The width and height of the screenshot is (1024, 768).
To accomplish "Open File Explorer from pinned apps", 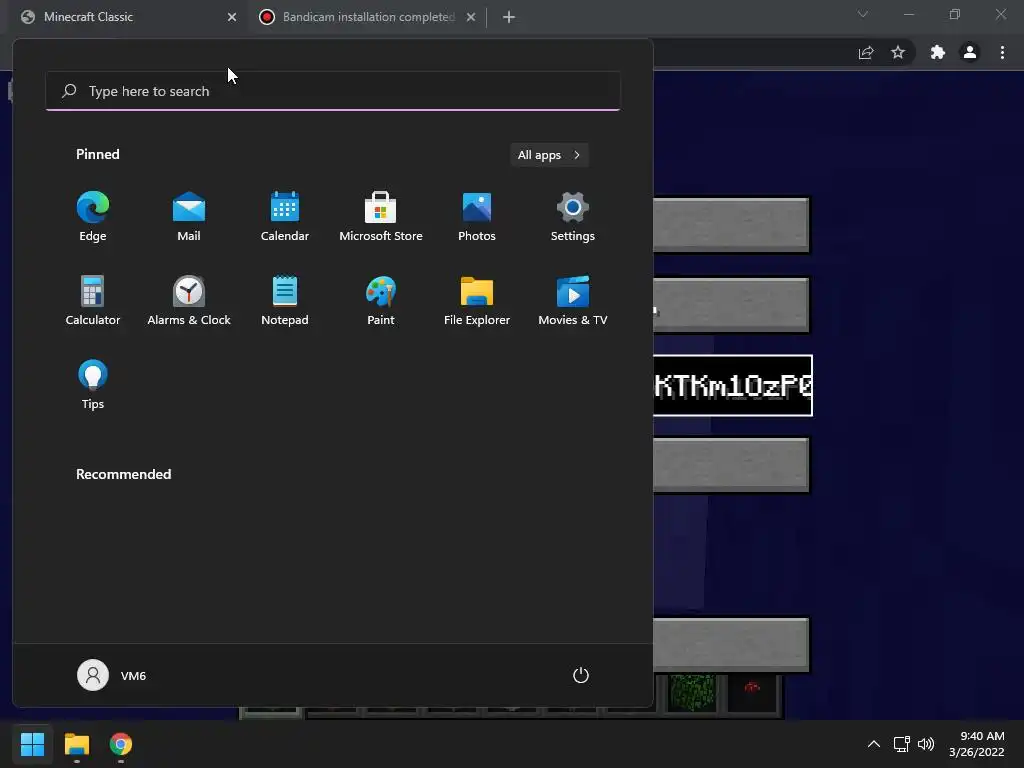I will click(477, 300).
